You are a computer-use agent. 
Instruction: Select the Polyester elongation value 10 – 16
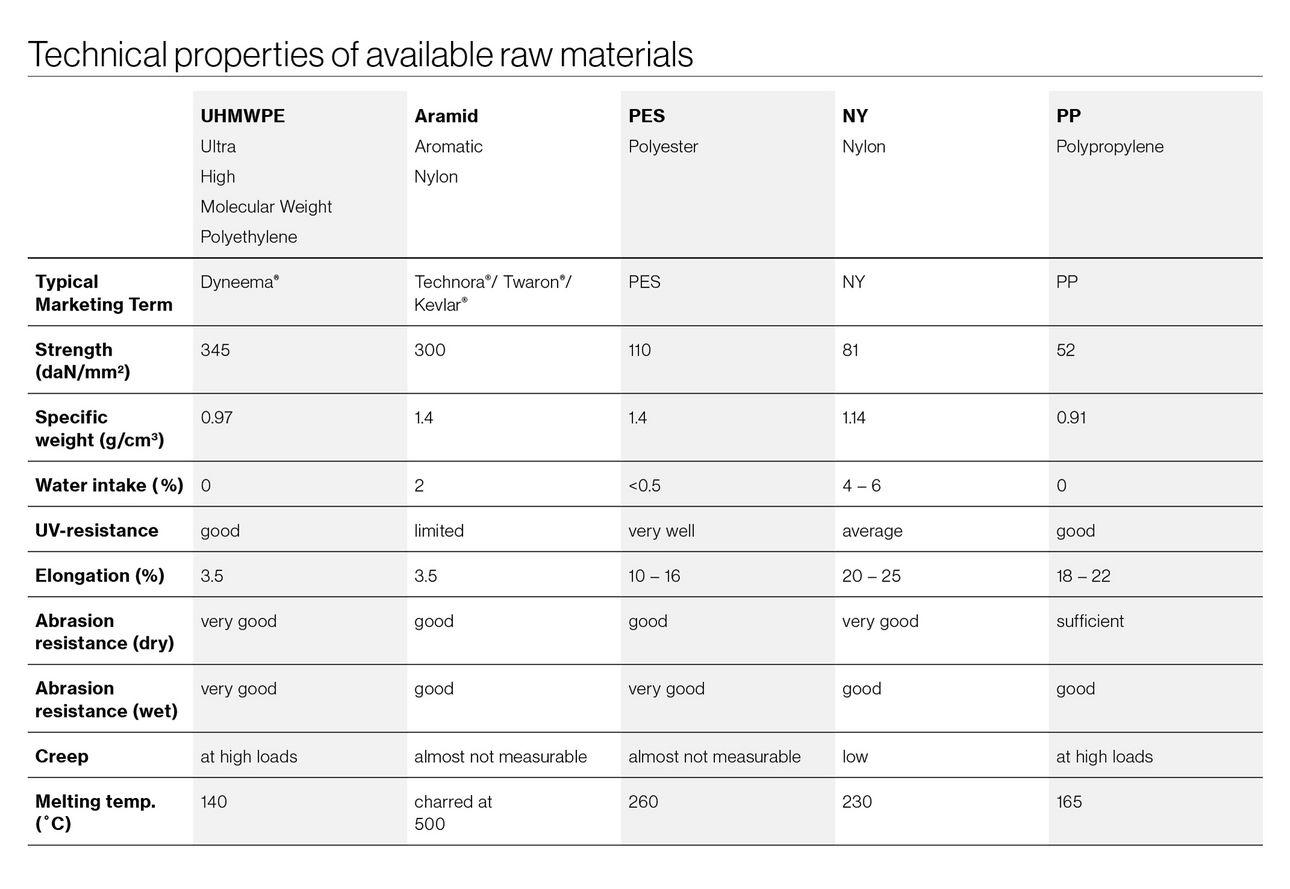[654, 576]
